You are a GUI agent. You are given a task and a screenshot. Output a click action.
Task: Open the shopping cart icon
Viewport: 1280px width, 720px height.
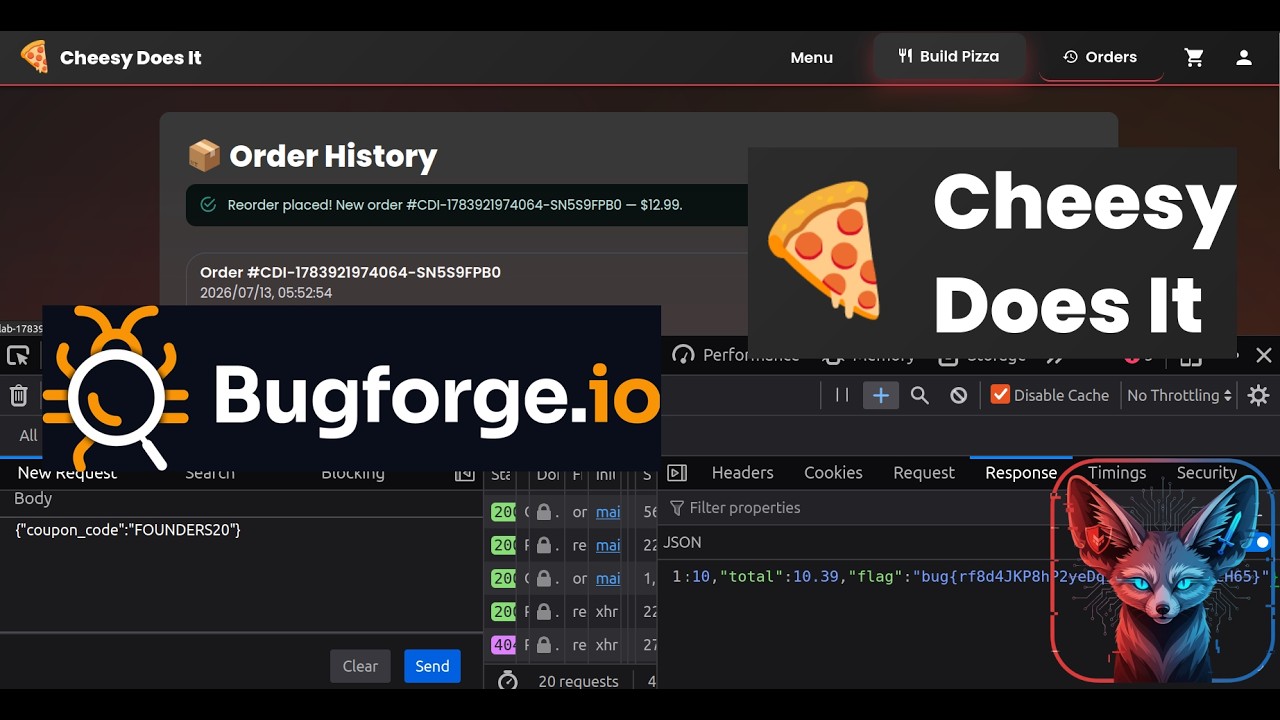click(x=1194, y=58)
